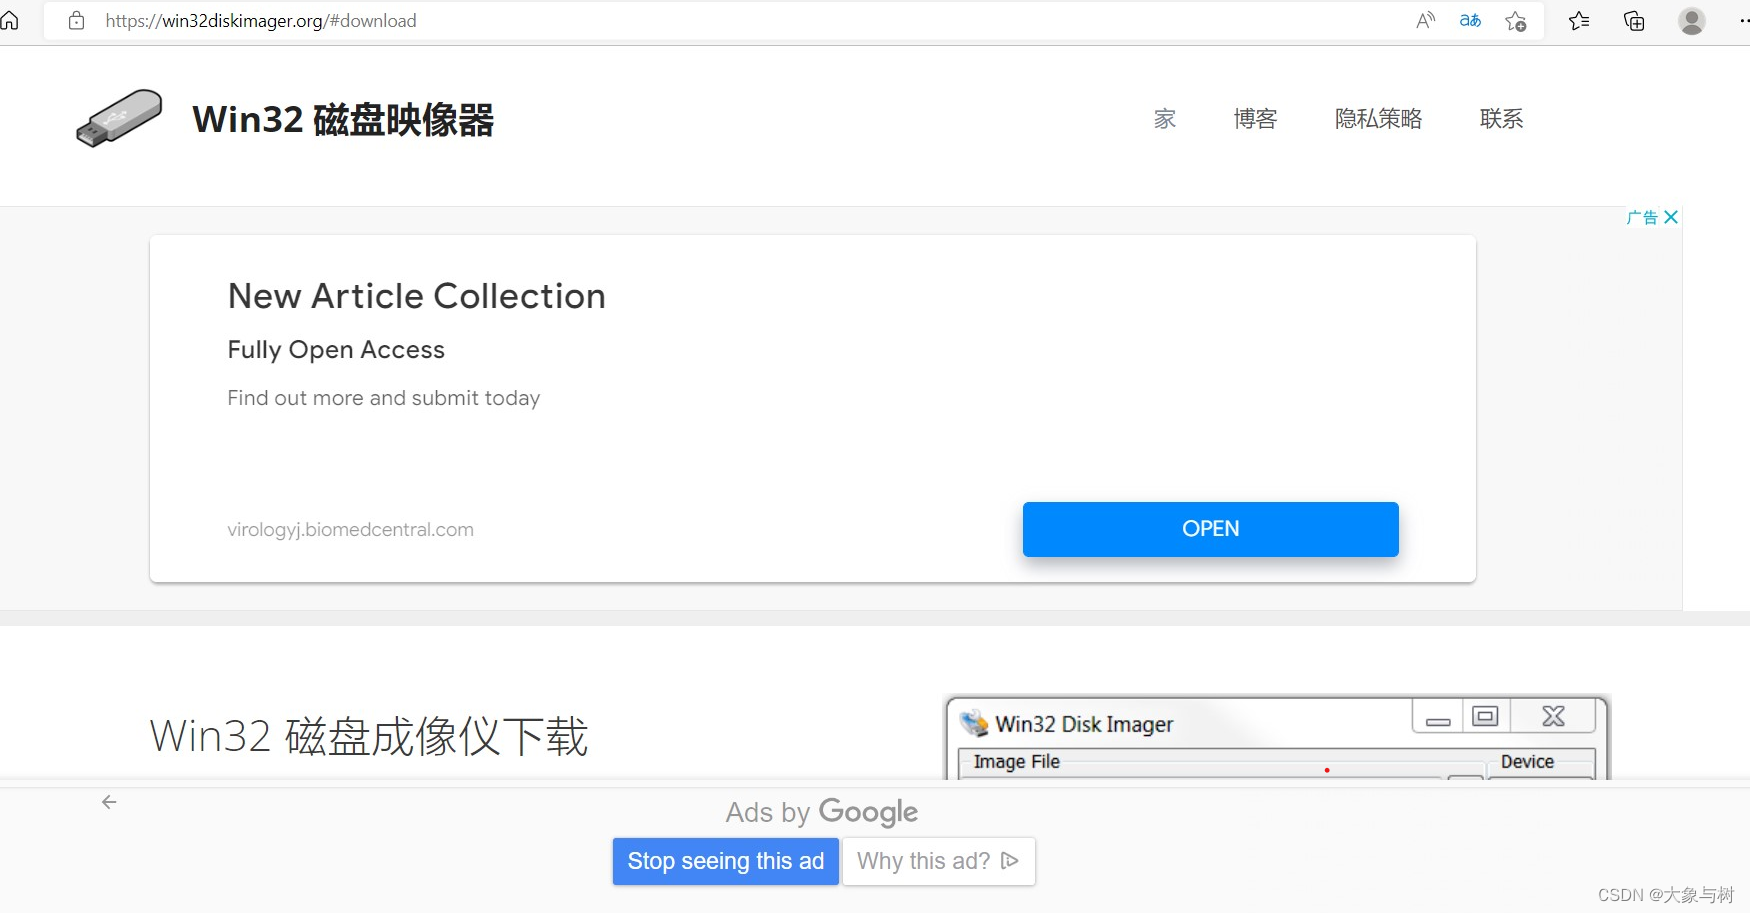Click the virologyj.biomedcentral.com link
1750x913 pixels.
point(350,530)
